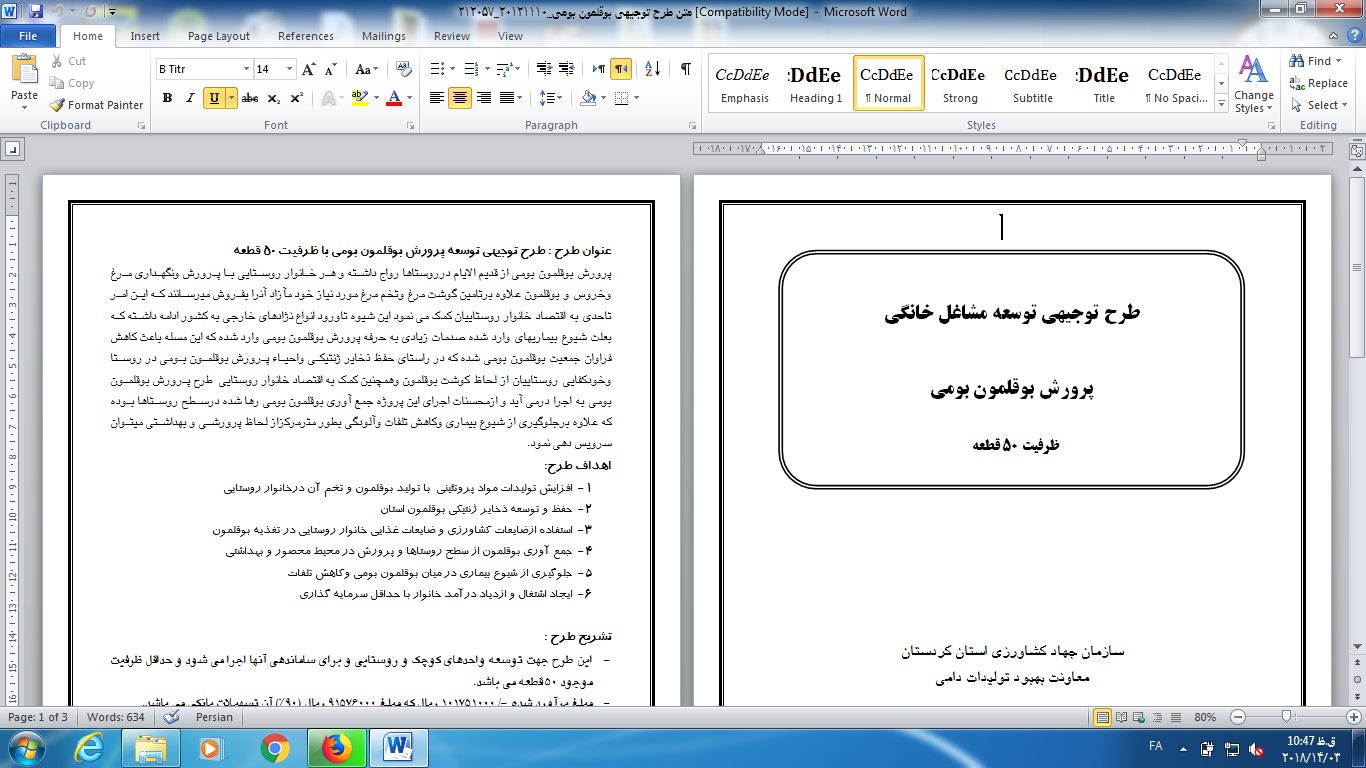Switch to the Page Layout tab
Viewport: 1366px width, 768px height.
pyautogui.click(x=219, y=36)
